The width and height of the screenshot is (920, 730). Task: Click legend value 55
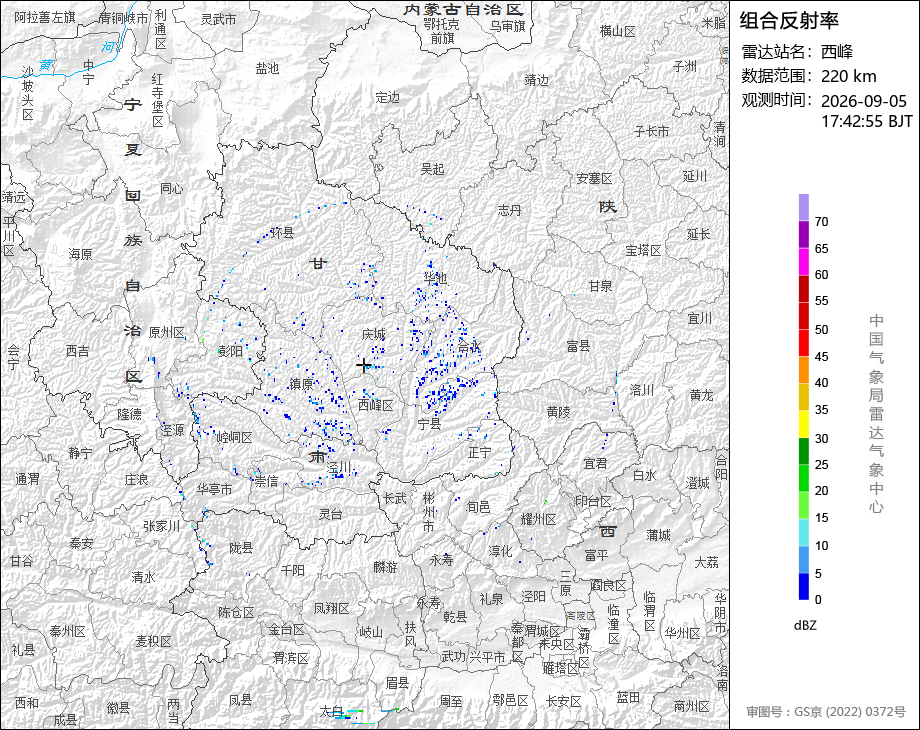click(821, 301)
